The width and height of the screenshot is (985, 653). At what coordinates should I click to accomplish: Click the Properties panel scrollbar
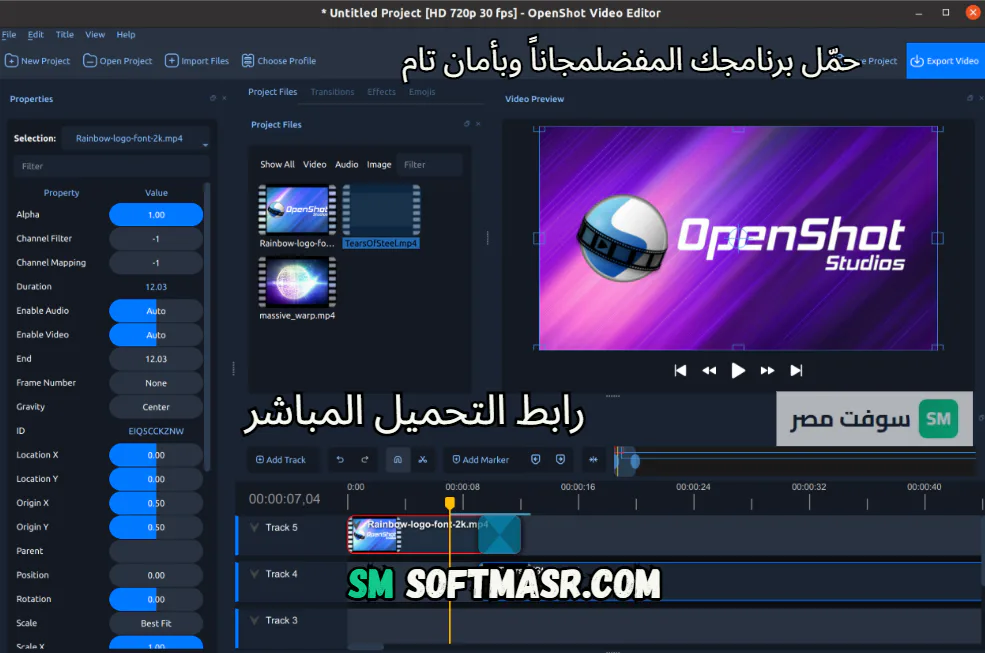[x=207, y=327]
